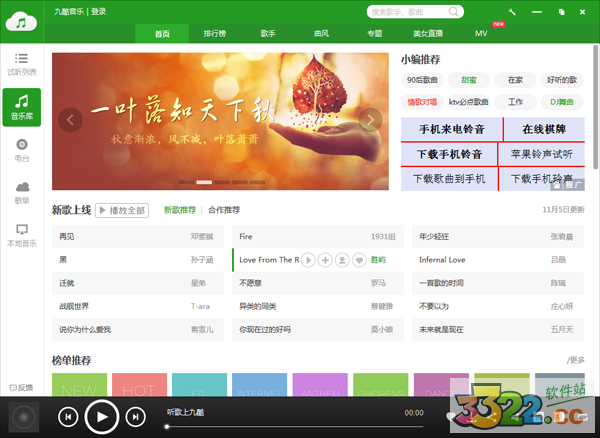
Task: Click the 播放全部 play all button
Action: (122, 210)
